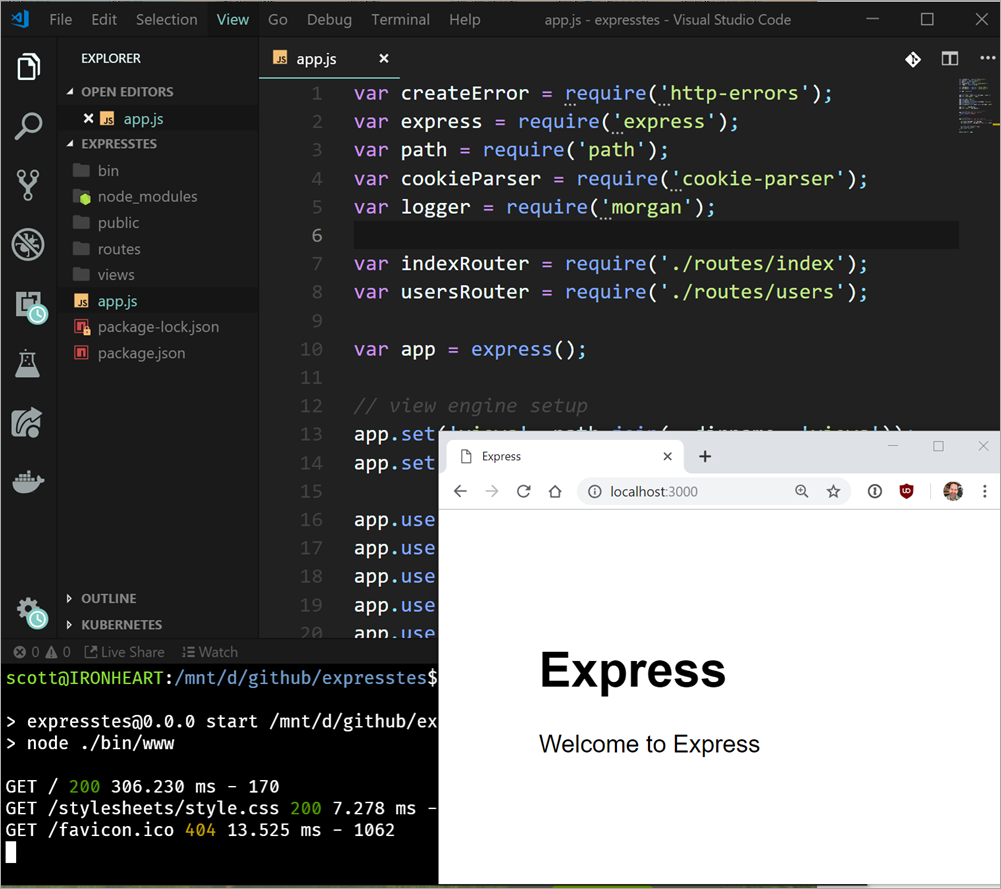Bookmark this page with the star
1001x889 pixels.
(833, 491)
